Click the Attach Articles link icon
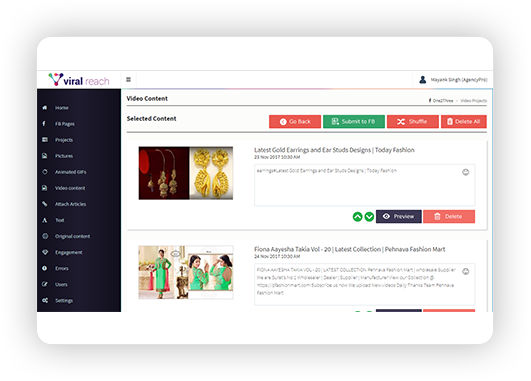 tap(45, 204)
